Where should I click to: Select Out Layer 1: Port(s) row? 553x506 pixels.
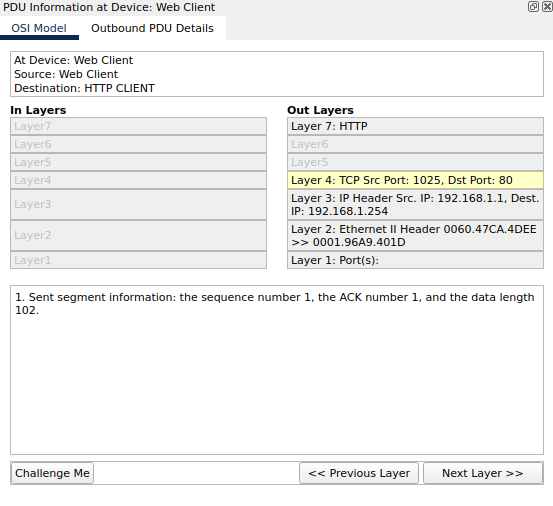(415, 260)
